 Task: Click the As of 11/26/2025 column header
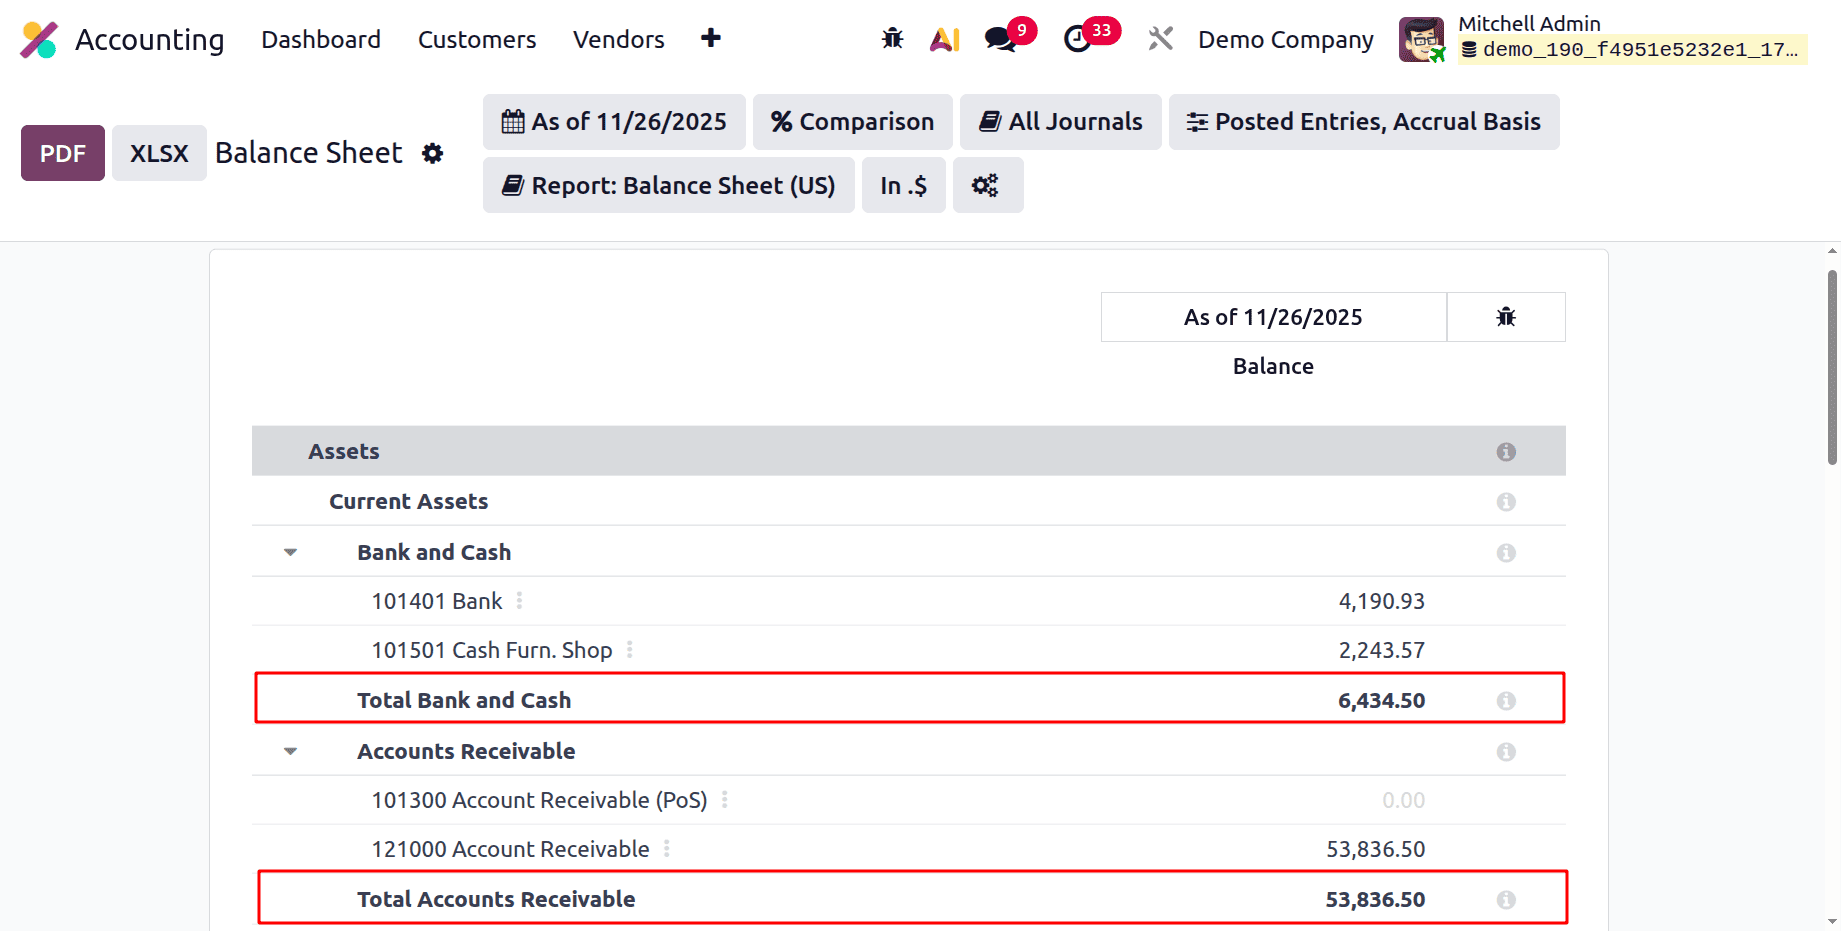pyautogui.click(x=1273, y=317)
